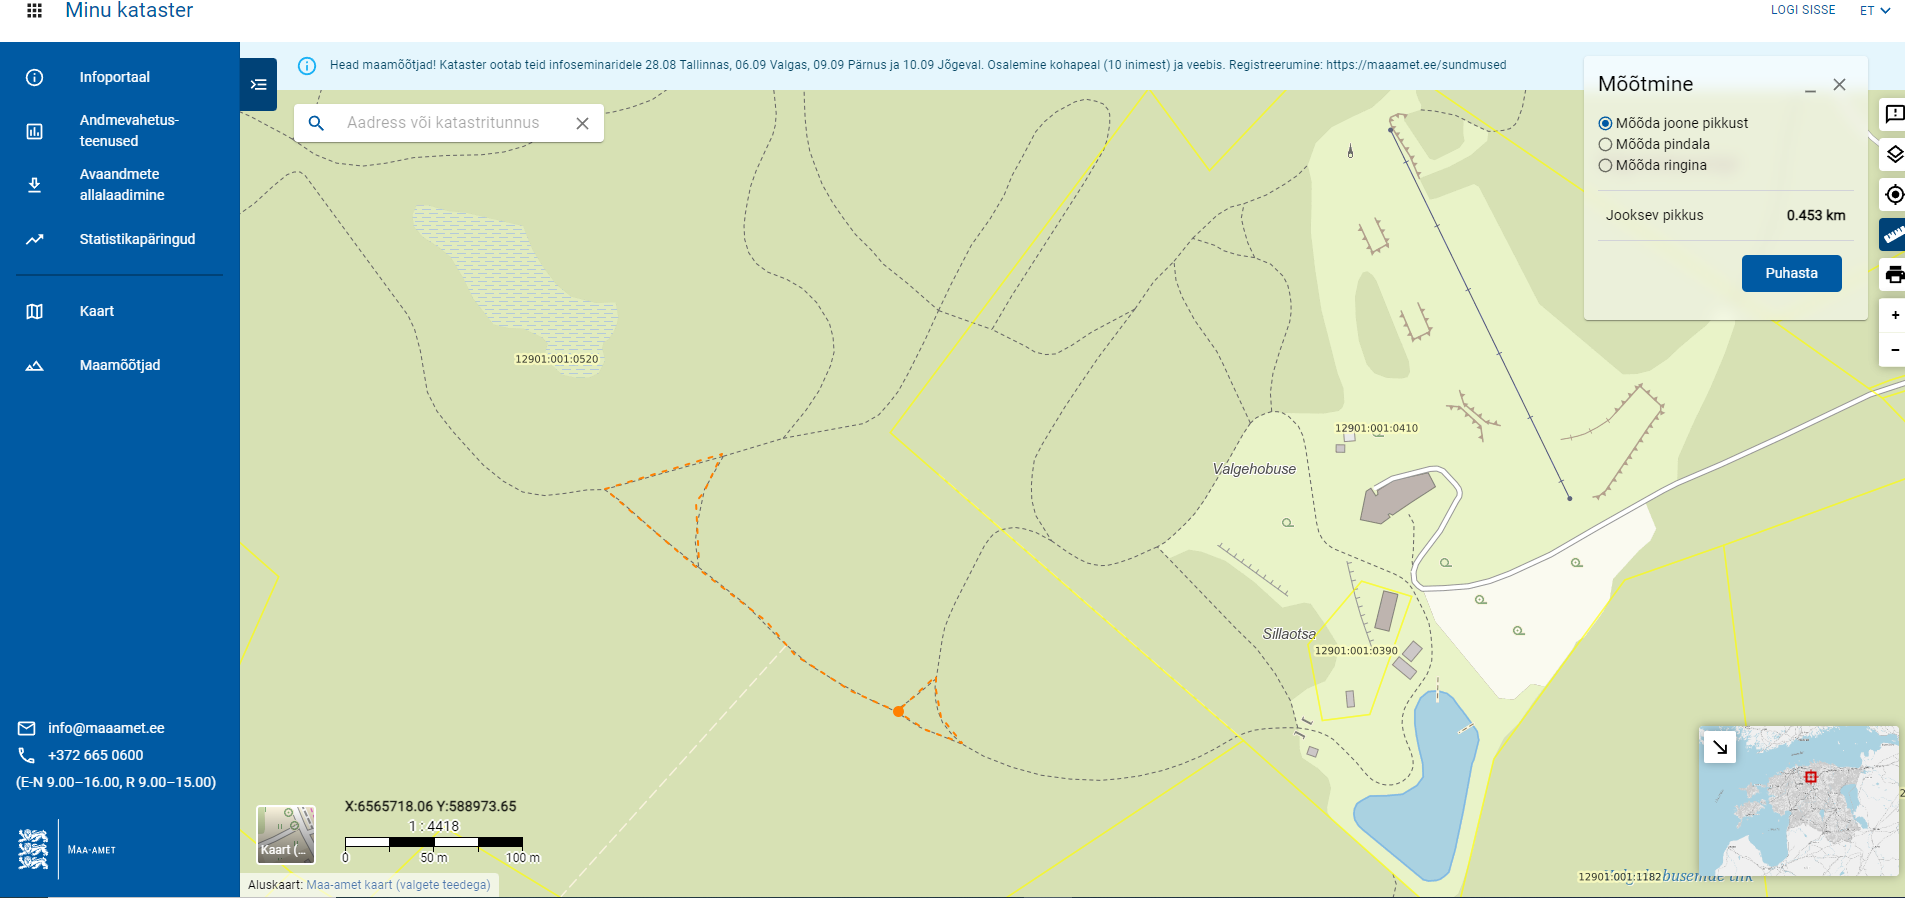Viewport: 1905px width, 898px height.
Task: Select 'Mõõda joone pikkust' radio option
Action: [1605, 124]
